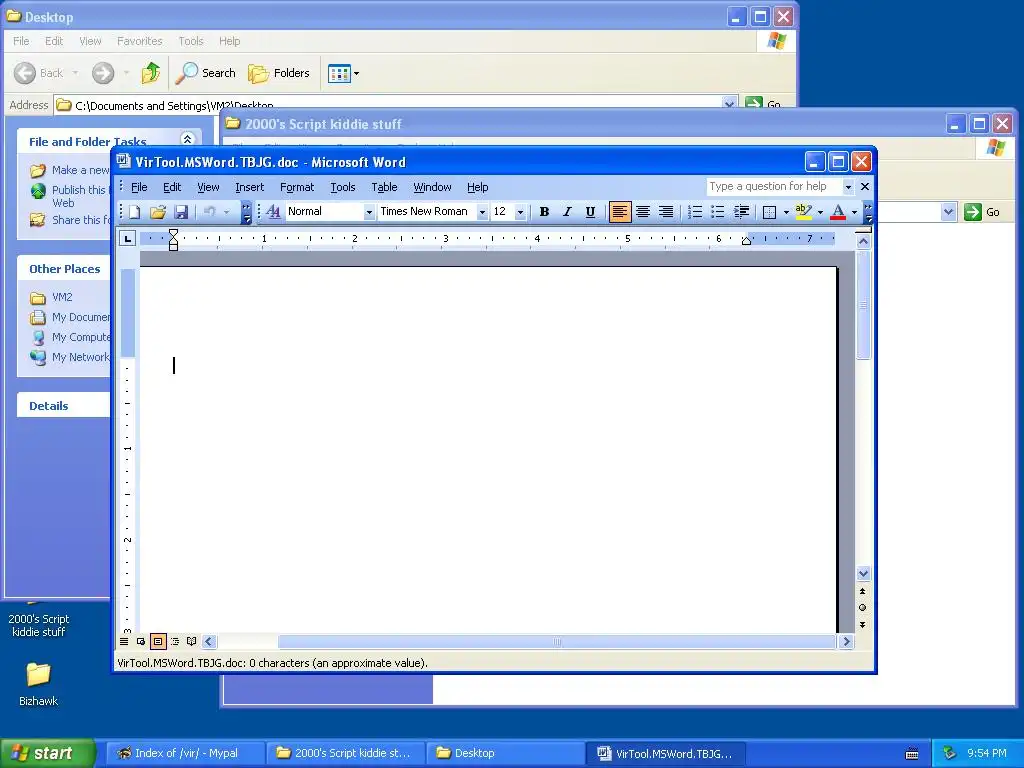Viewport: 1024px width, 768px height.
Task: Click the Windows Start button
Action: click(x=47, y=753)
